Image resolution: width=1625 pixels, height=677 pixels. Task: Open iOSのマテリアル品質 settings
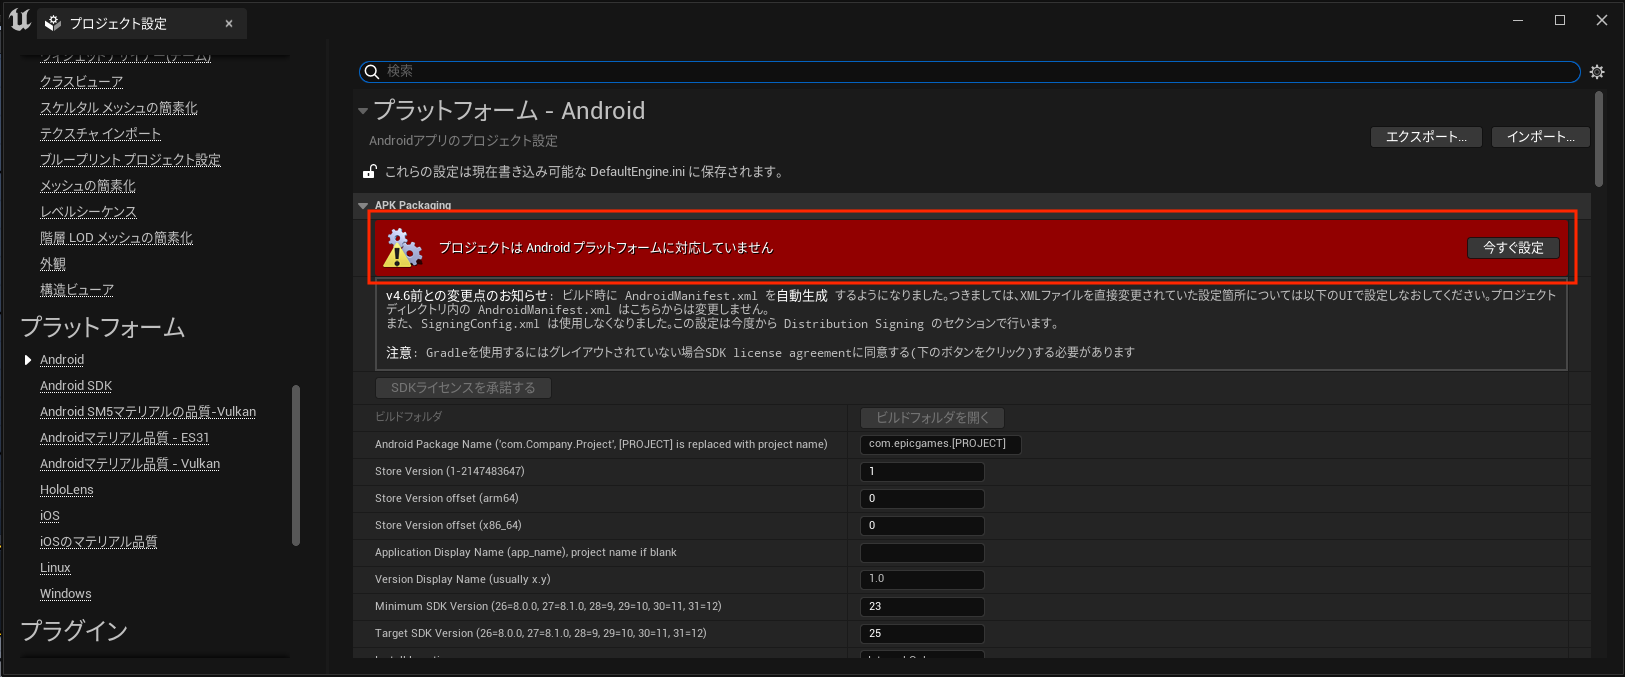coord(99,542)
